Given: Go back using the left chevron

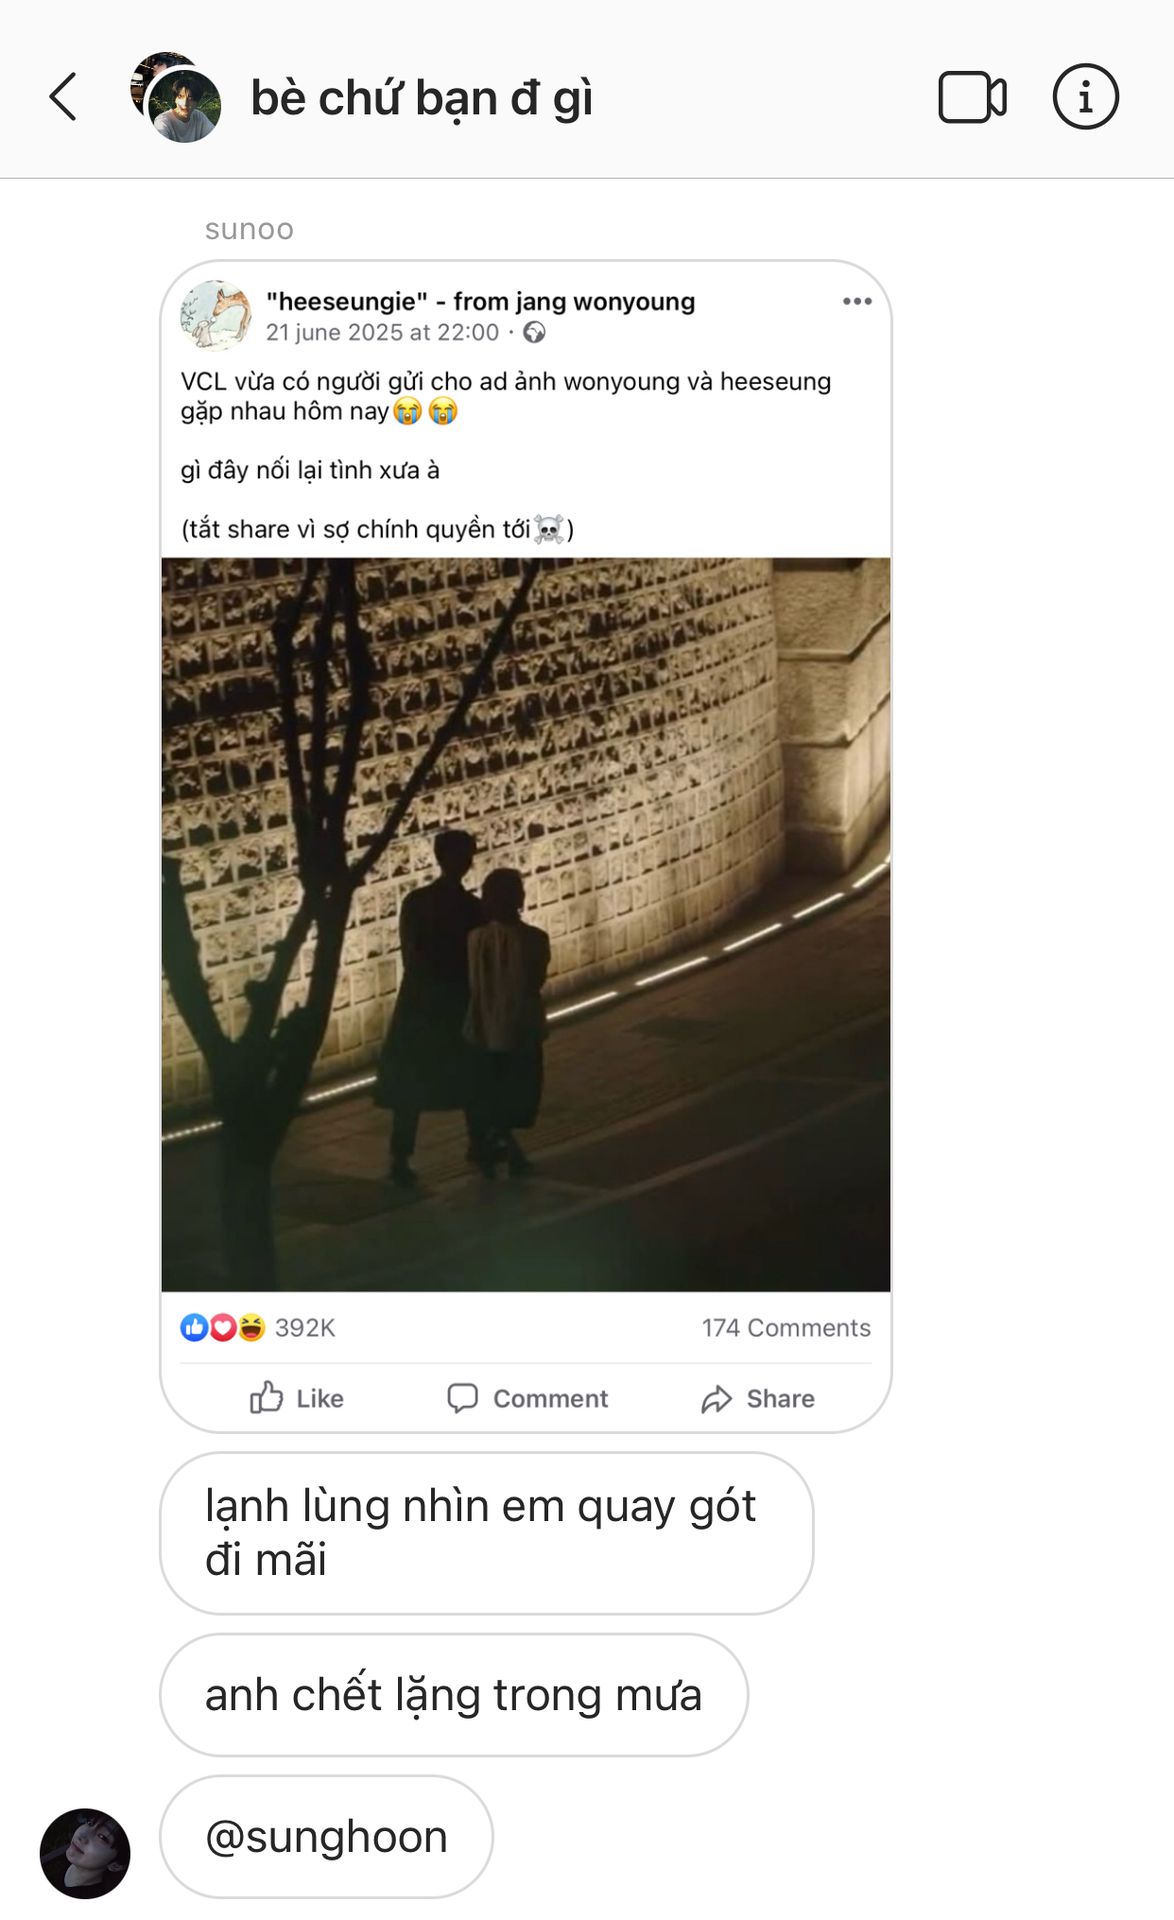Looking at the screenshot, I should click(63, 97).
